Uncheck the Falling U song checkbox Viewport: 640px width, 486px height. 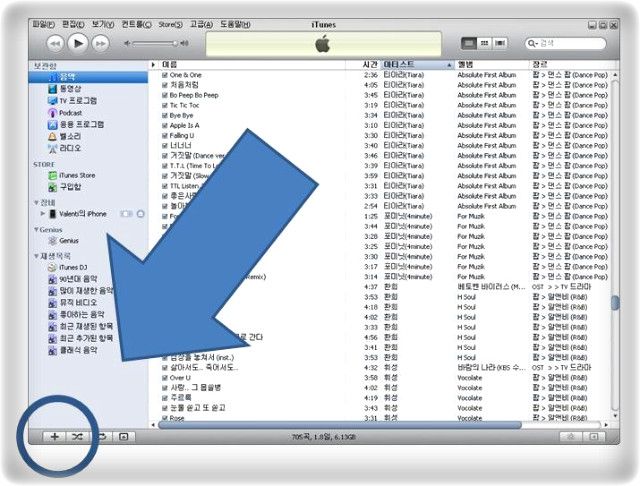point(164,135)
